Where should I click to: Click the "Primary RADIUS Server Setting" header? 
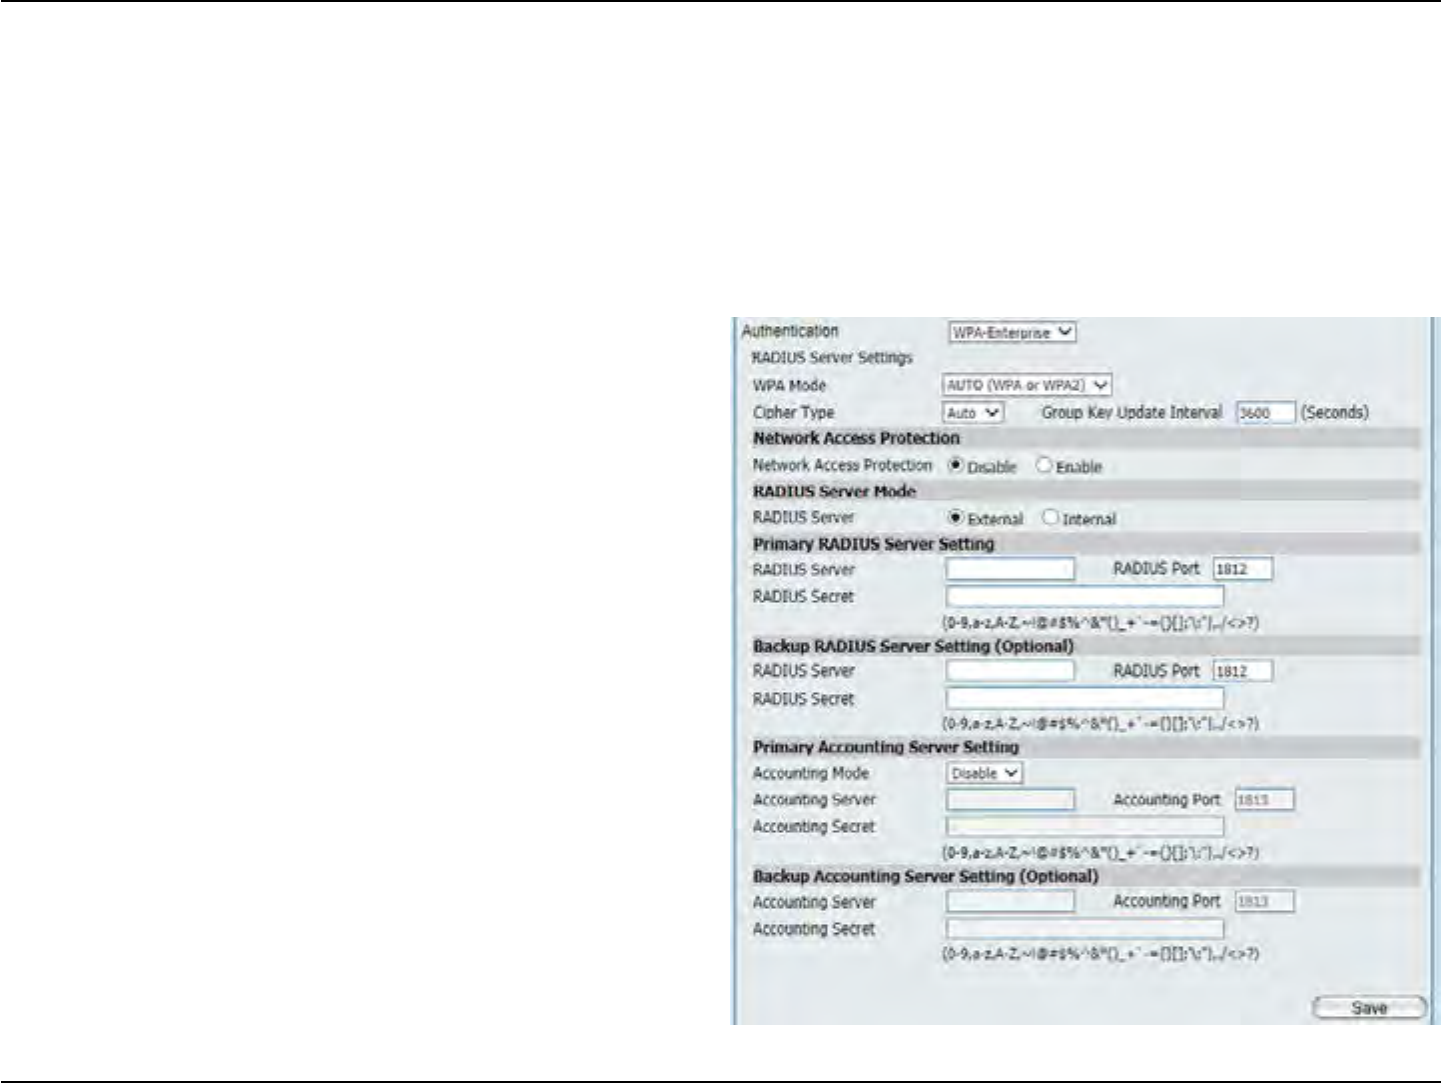(873, 544)
